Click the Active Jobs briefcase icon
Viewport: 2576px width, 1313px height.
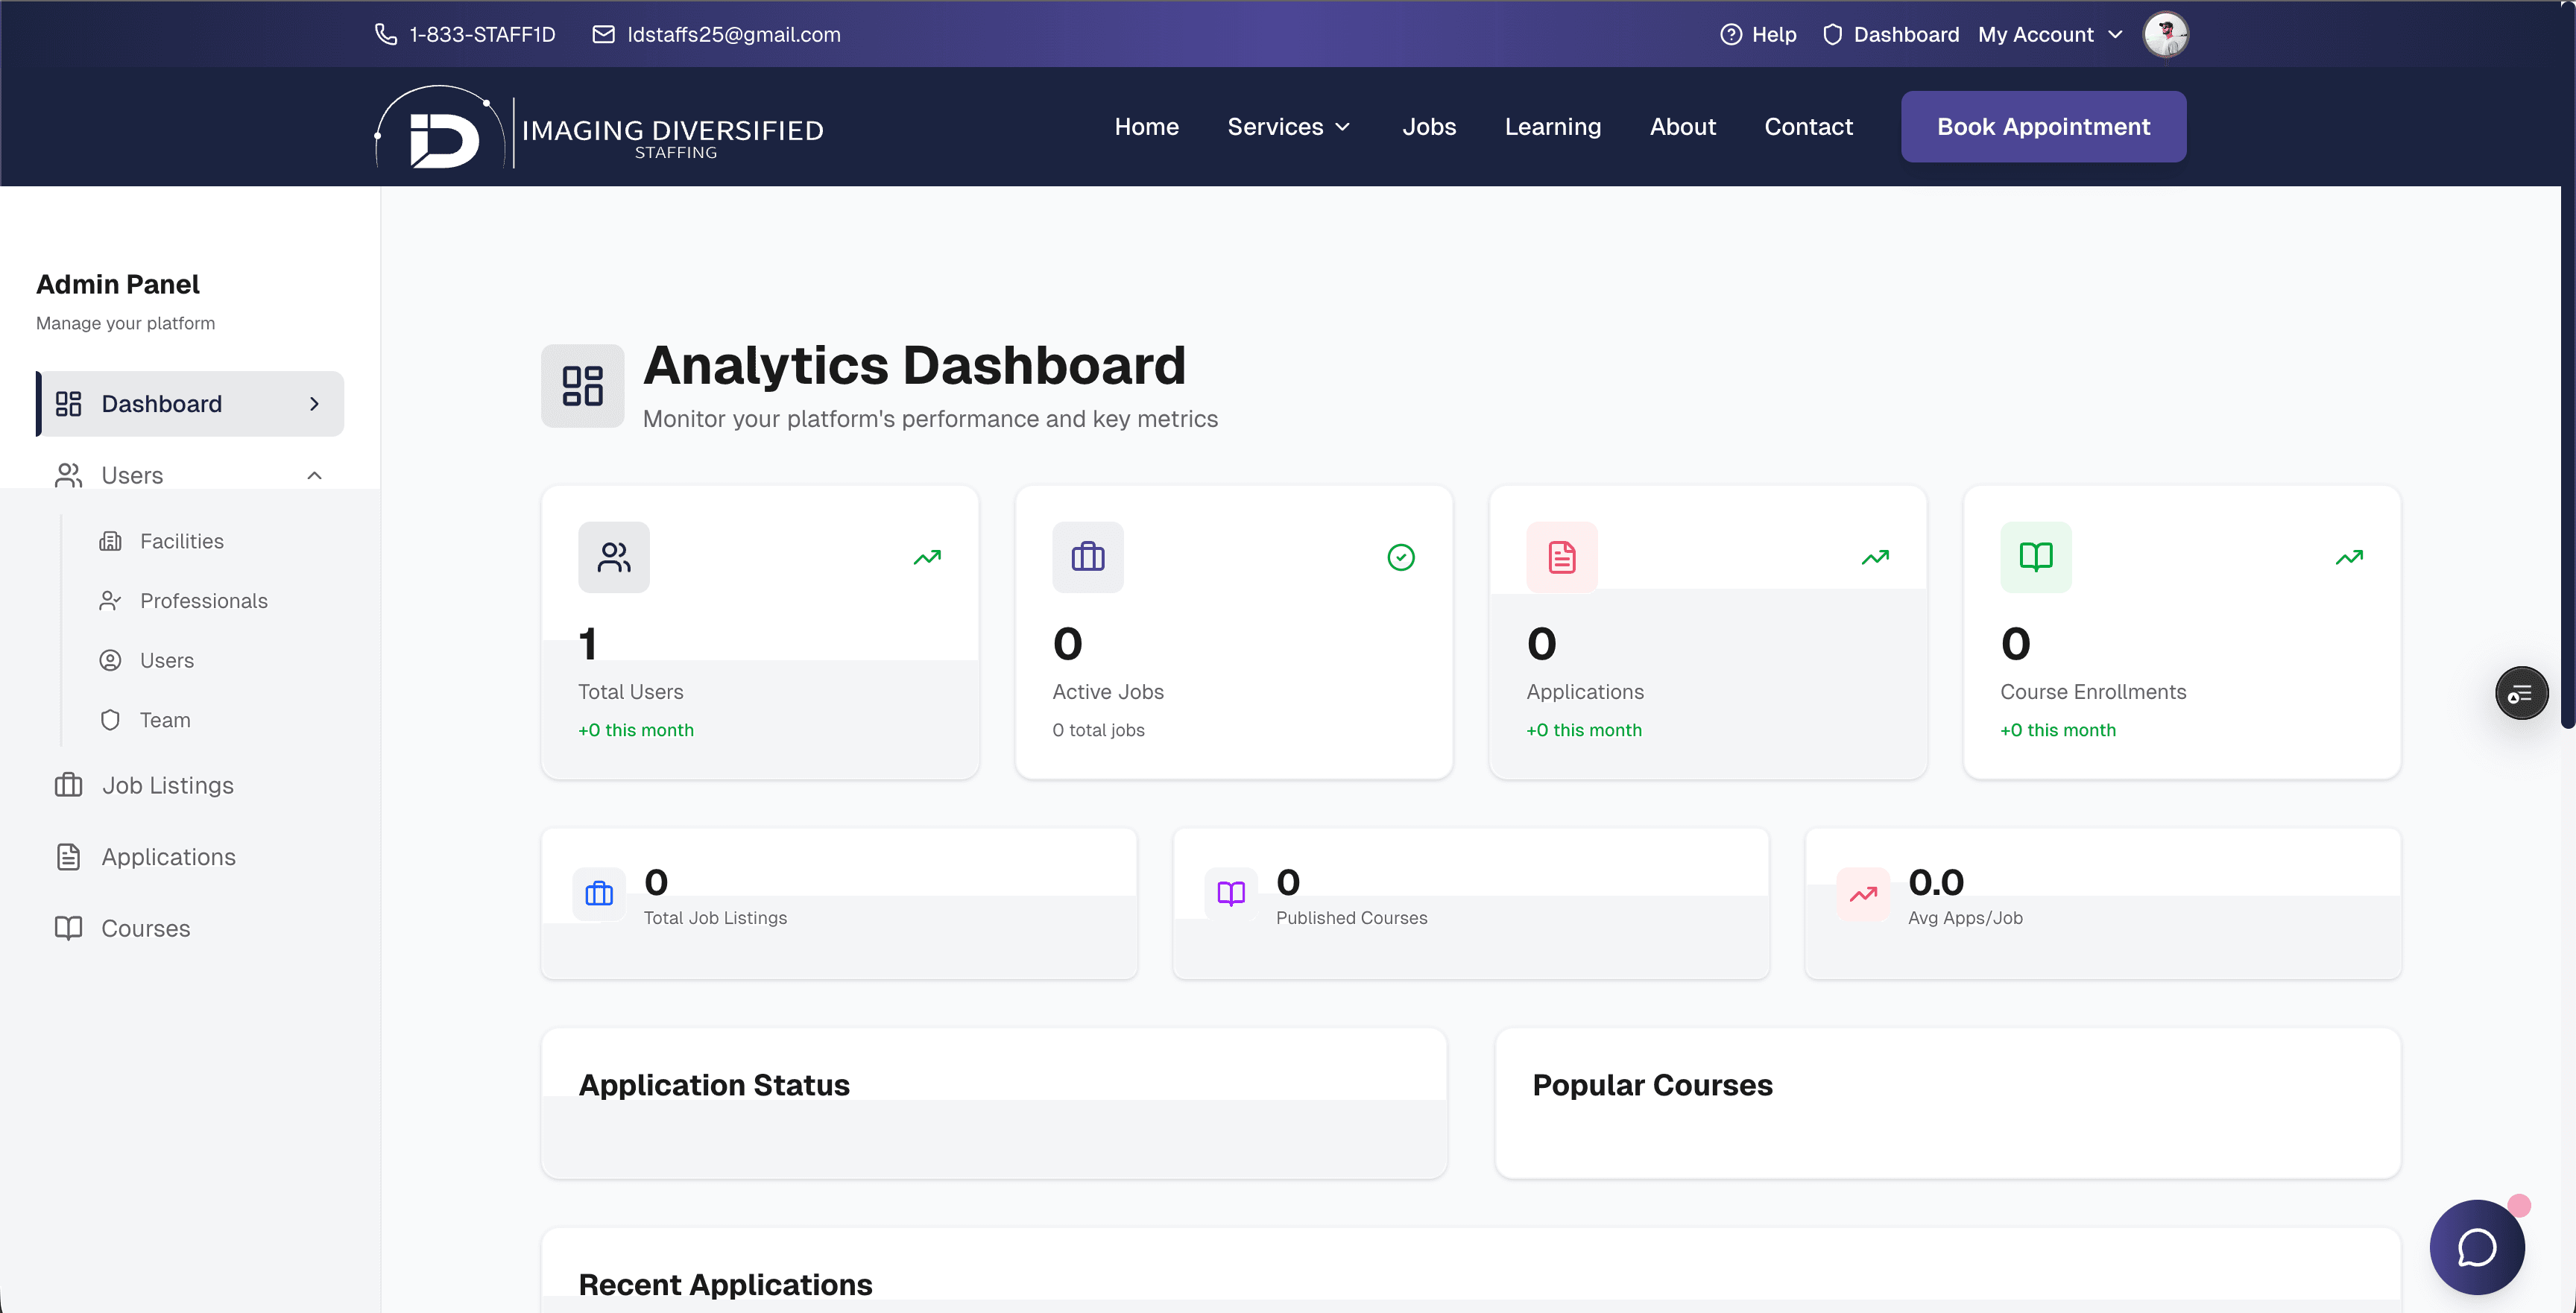pyautogui.click(x=1087, y=557)
